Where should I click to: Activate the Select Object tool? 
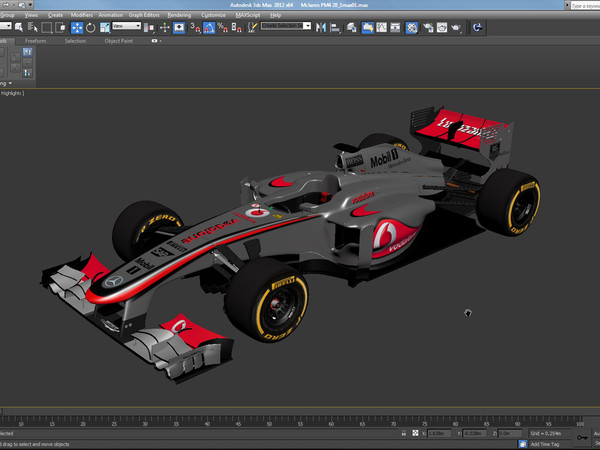pos(19,27)
